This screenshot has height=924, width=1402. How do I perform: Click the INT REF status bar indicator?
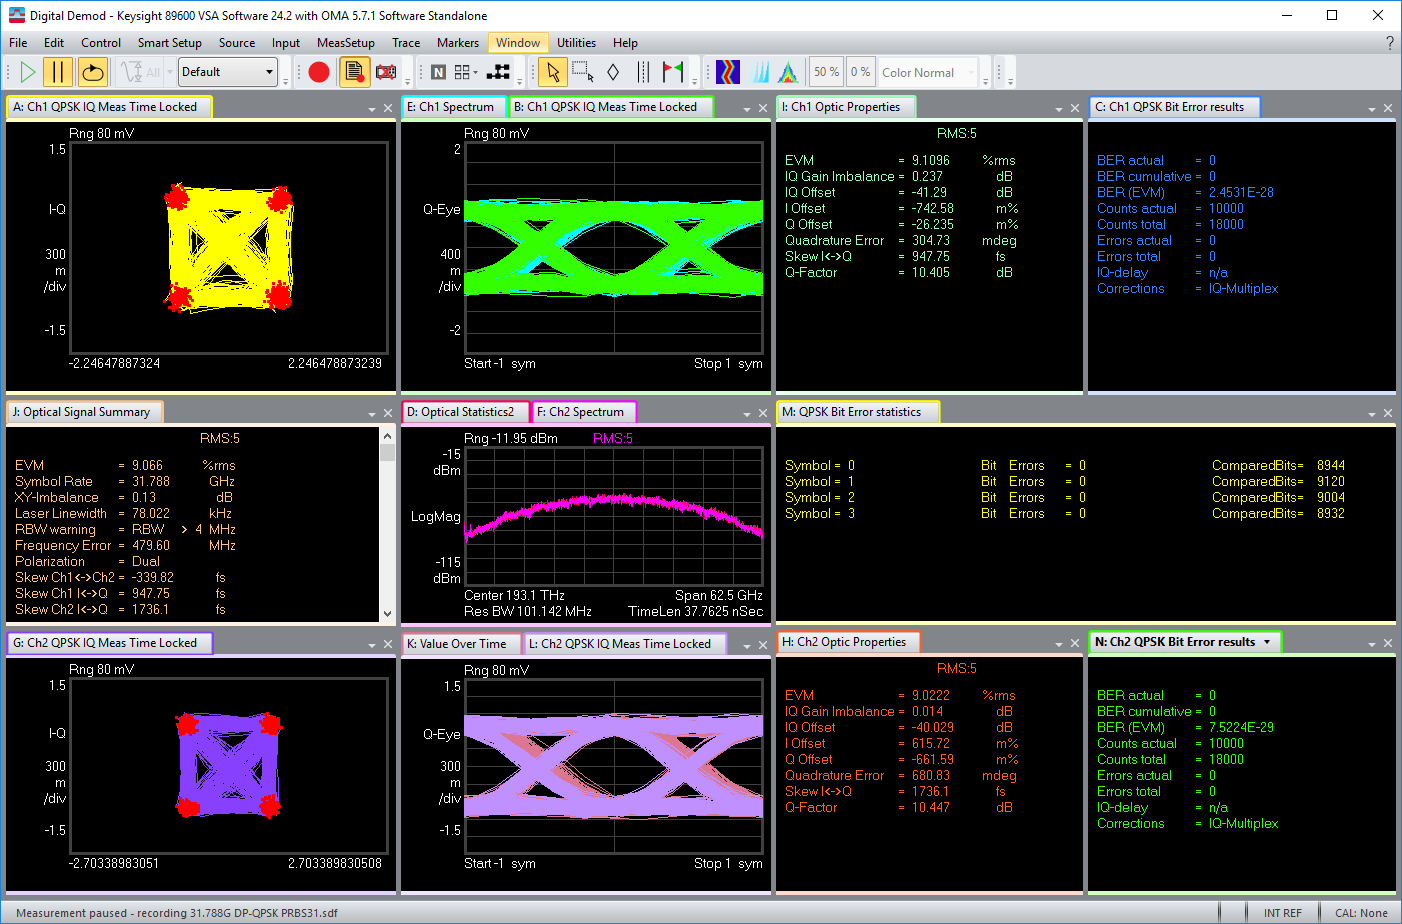(1282, 913)
